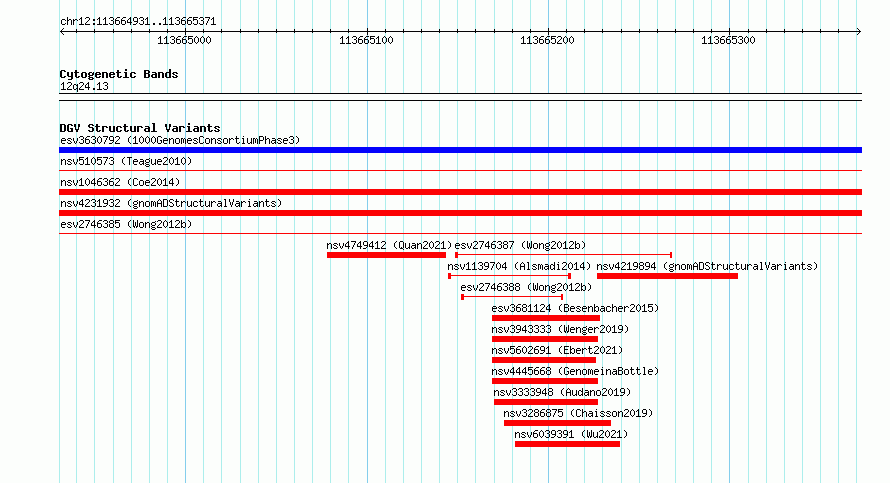Click the nsv4219894 red bar

point(668,276)
